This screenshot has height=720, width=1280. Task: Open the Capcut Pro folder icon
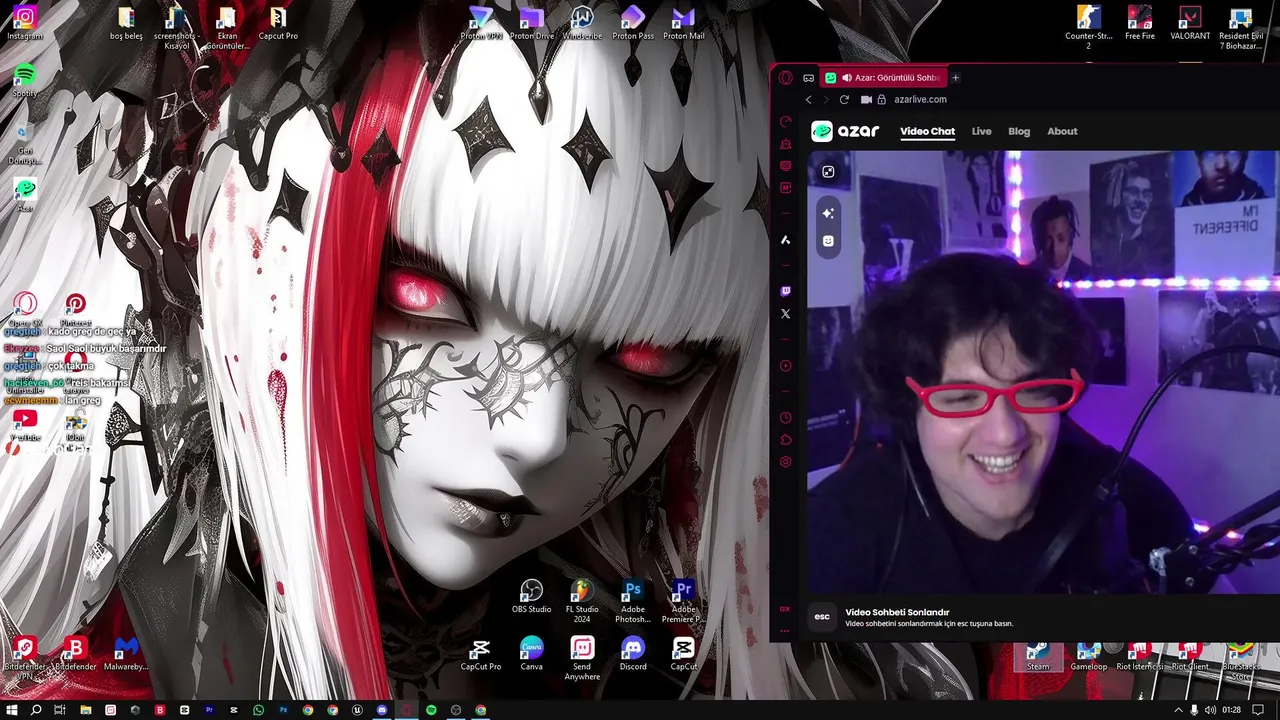pyautogui.click(x=278, y=23)
